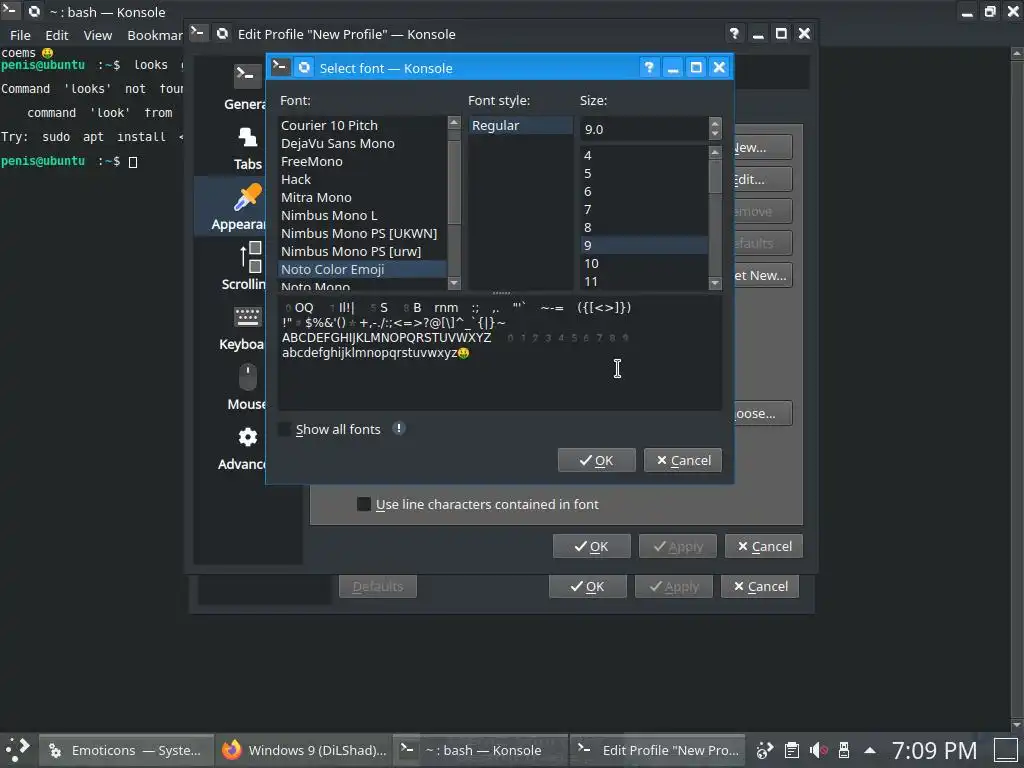The height and width of the screenshot is (768, 1024).
Task: Click the help question mark in Edit Profile titlebar
Action: [x=734, y=34]
